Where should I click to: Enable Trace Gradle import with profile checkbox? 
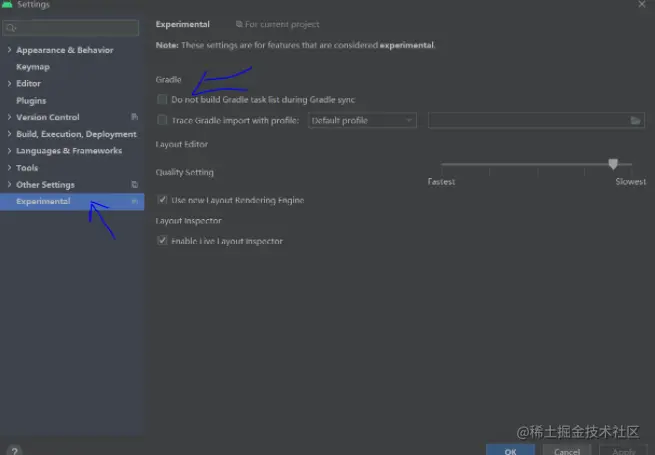(x=162, y=120)
